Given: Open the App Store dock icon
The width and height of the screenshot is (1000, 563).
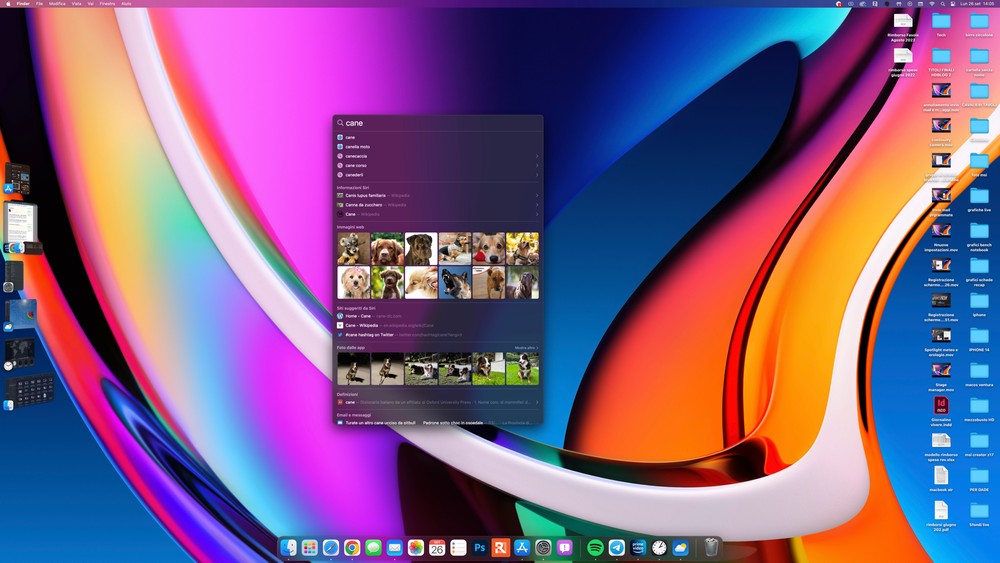Looking at the screenshot, I should (521, 548).
